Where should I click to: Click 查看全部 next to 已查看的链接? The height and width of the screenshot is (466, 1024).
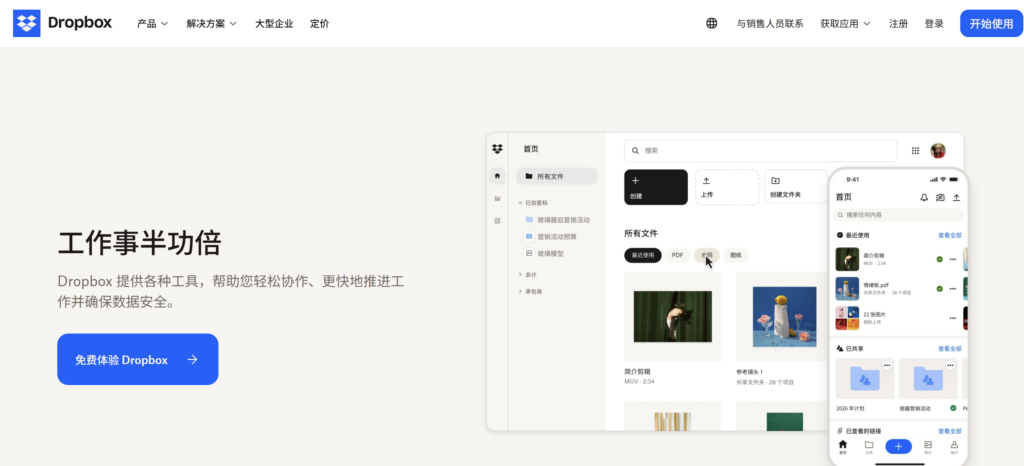950,431
